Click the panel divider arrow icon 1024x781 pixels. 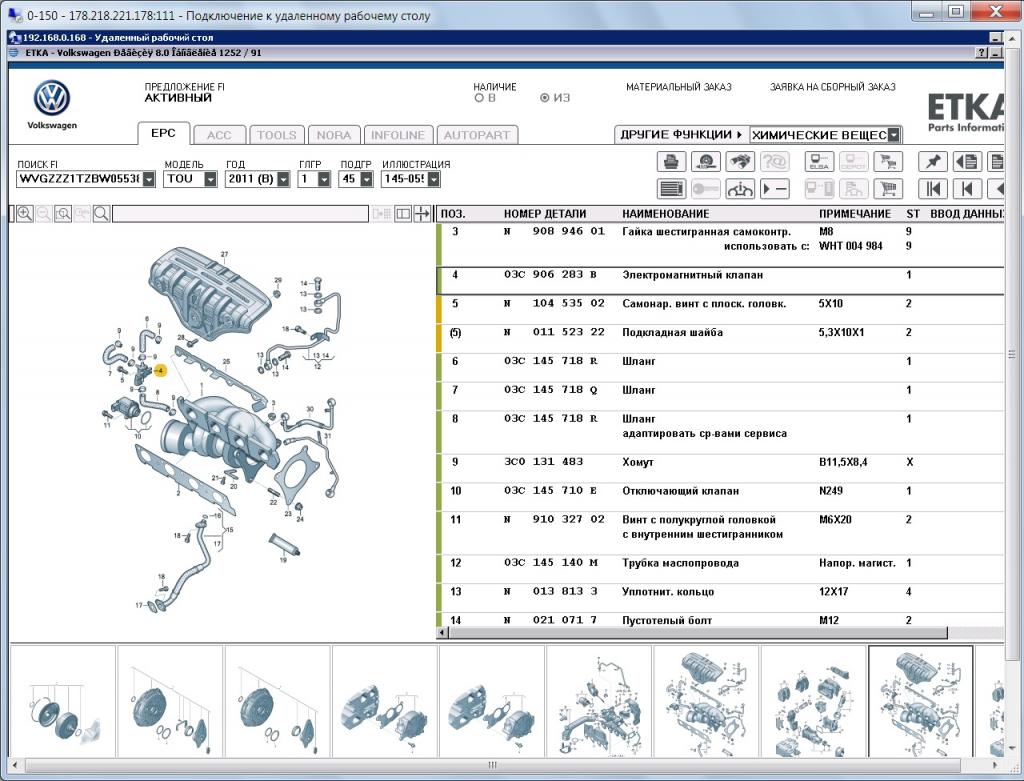pyautogui.click(x=423, y=214)
